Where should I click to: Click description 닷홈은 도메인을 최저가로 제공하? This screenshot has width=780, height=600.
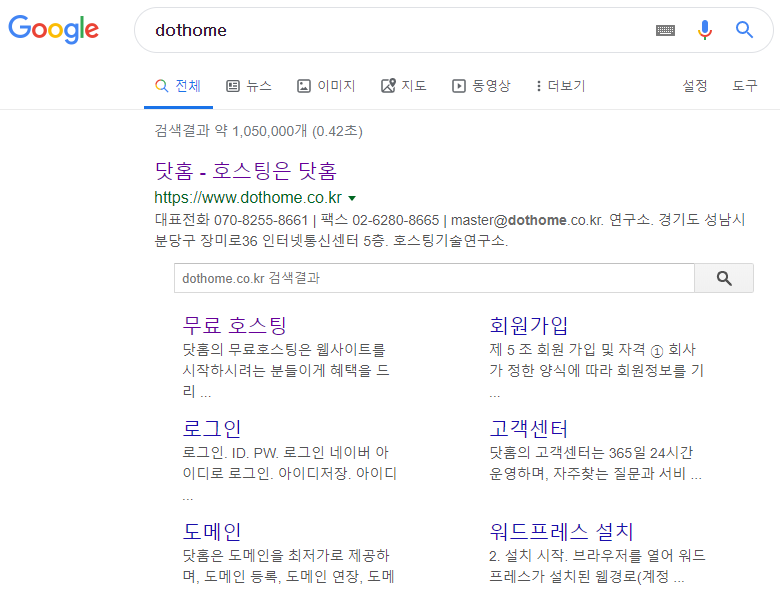(286, 556)
